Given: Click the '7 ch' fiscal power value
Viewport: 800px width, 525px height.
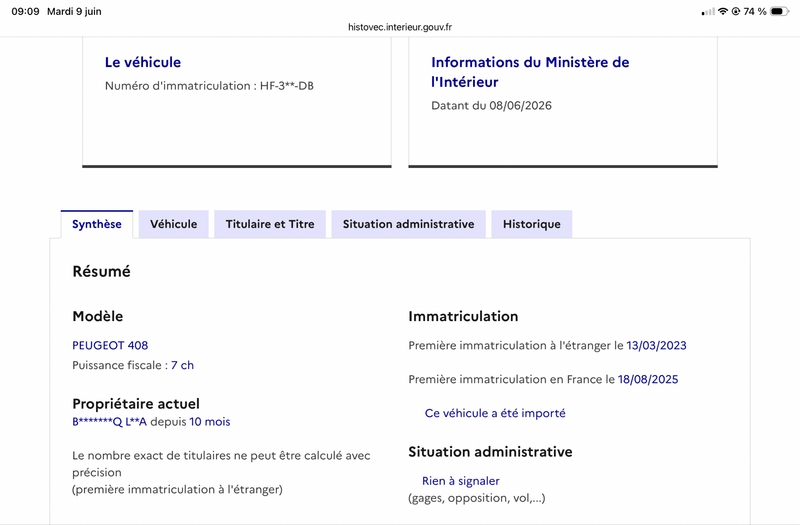Looking at the screenshot, I should [x=183, y=365].
